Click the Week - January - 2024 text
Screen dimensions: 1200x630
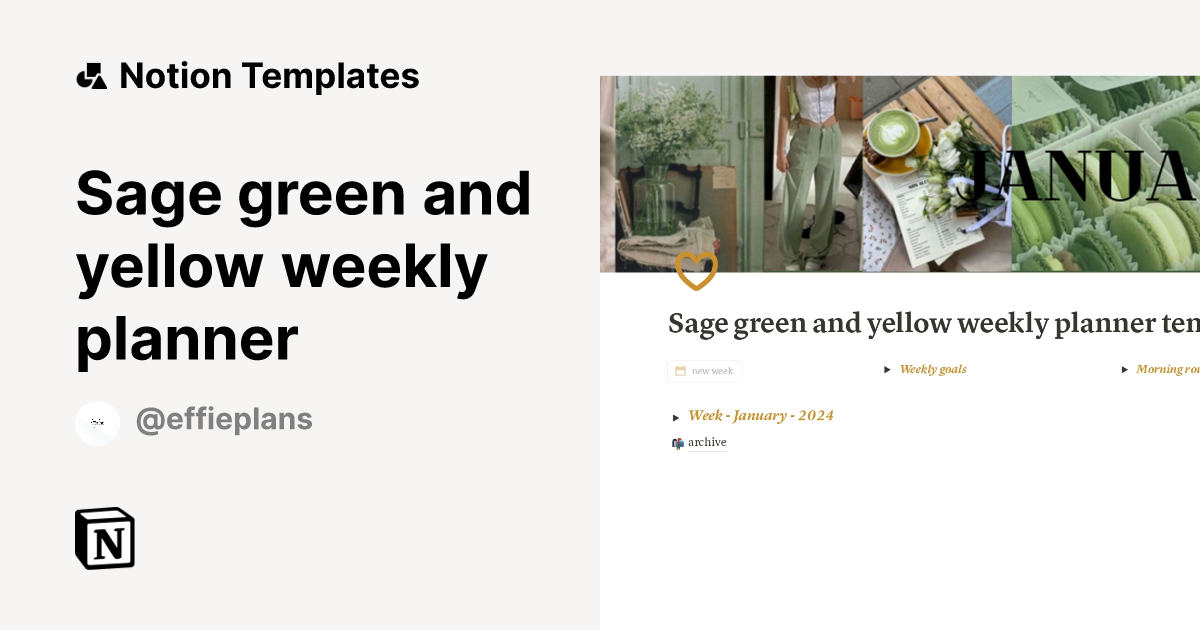click(x=761, y=416)
